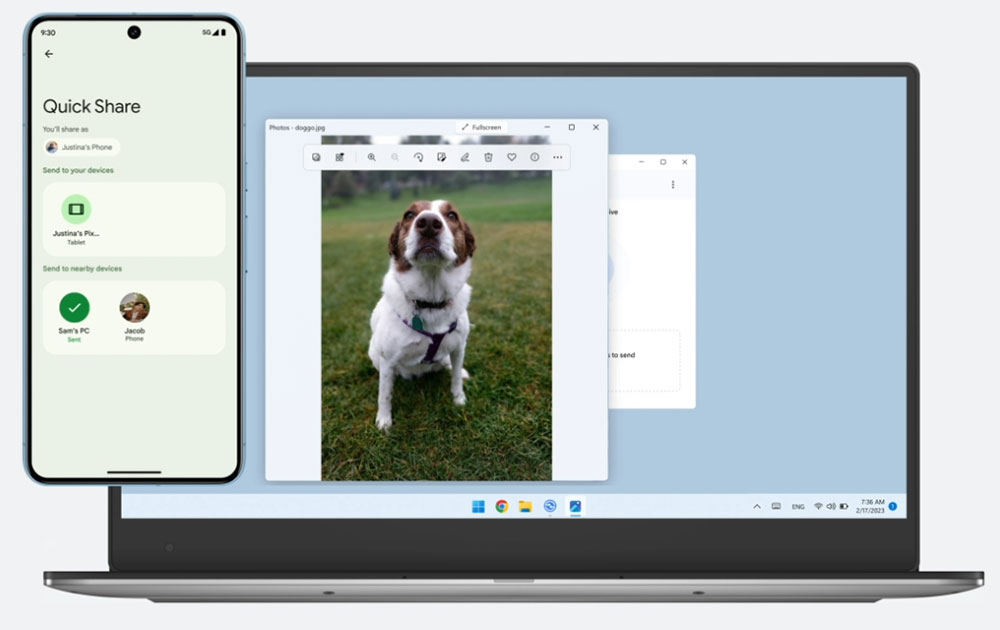Click the "Photos - doggo.jpg" window title
The width and height of the screenshot is (1000, 630).
click(297, 128)
